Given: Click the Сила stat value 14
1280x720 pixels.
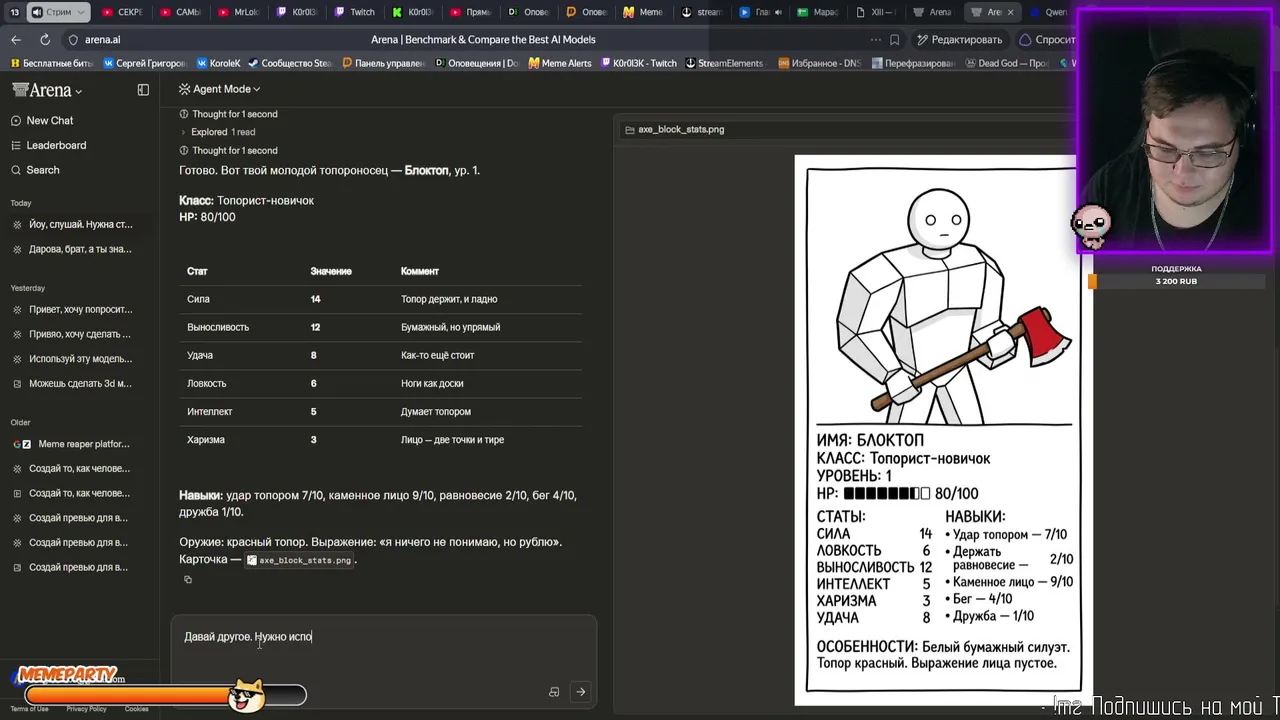Looking at the screenshot, I should tap(316, 299).
